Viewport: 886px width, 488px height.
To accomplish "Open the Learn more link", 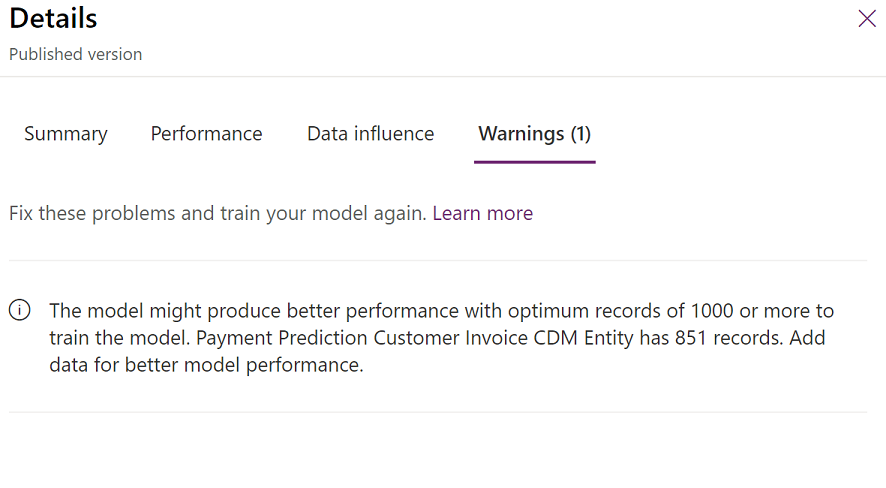I will pos(482,213).
